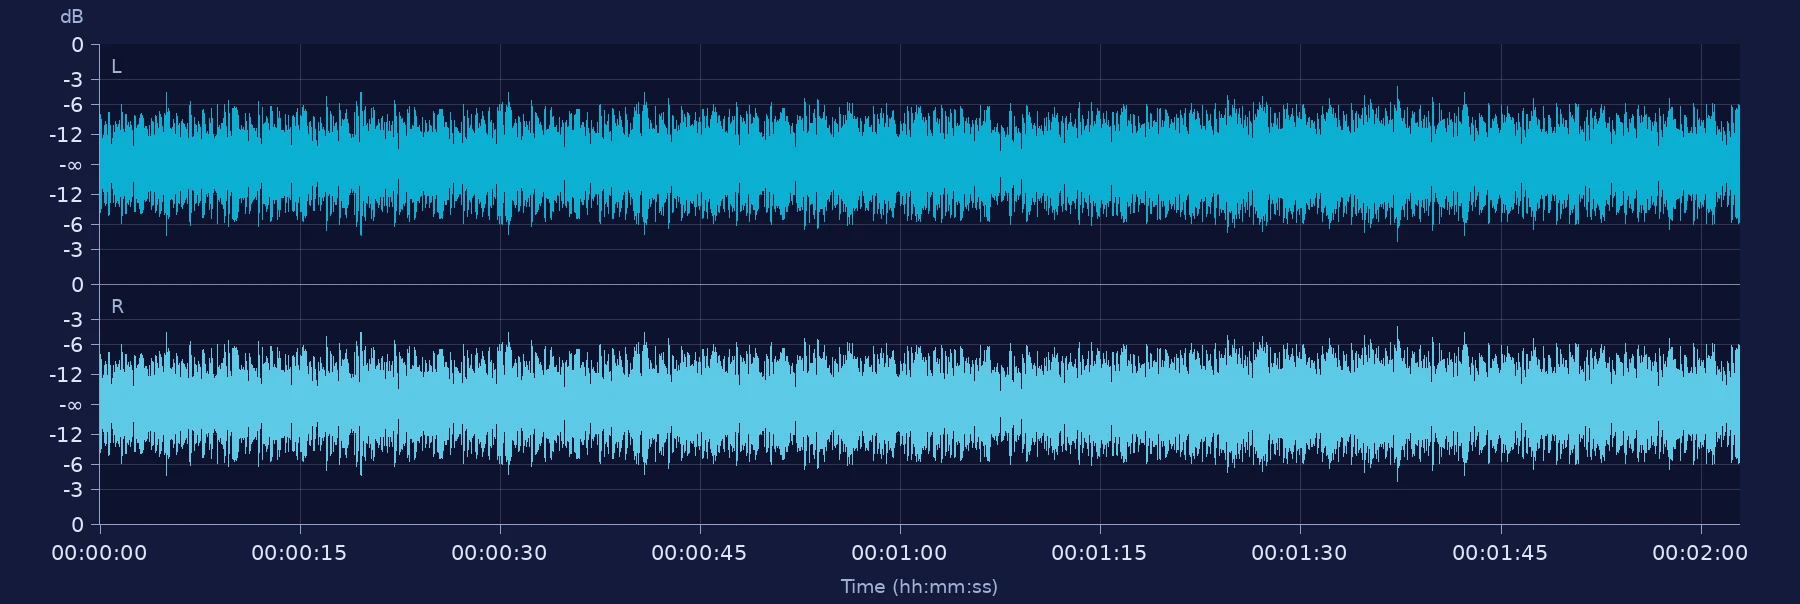Click the top 0 dB scale label
This screenshot has height=604, width=1800.
click(78, 45)
